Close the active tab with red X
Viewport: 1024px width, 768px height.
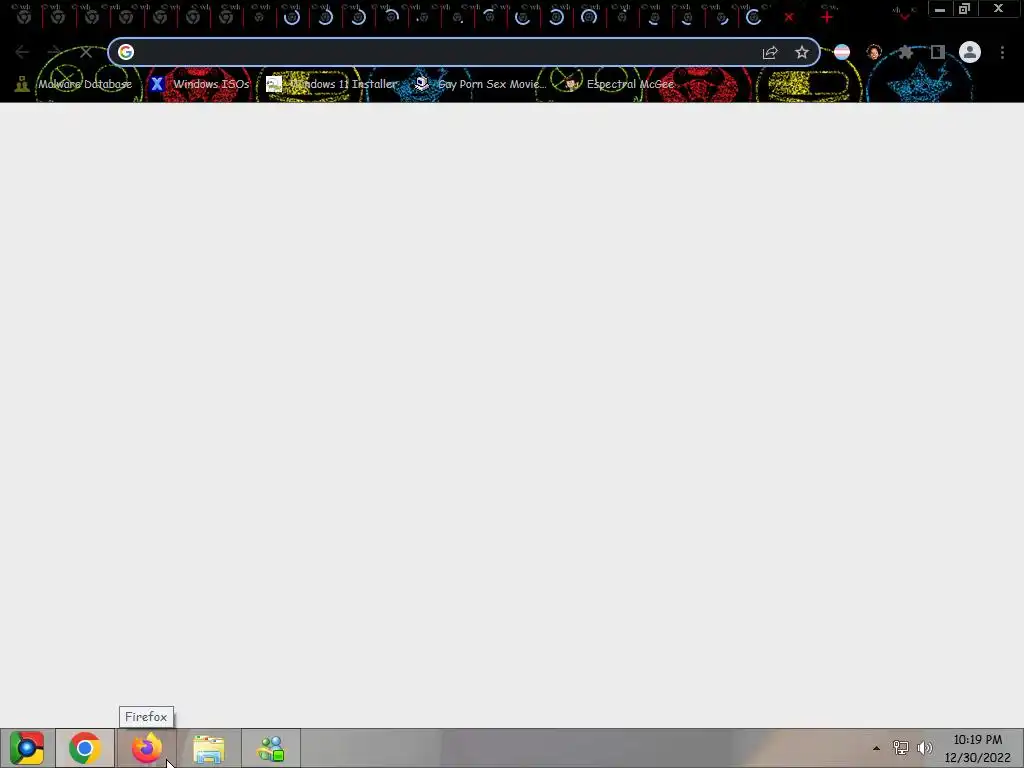tap(789, 17)
